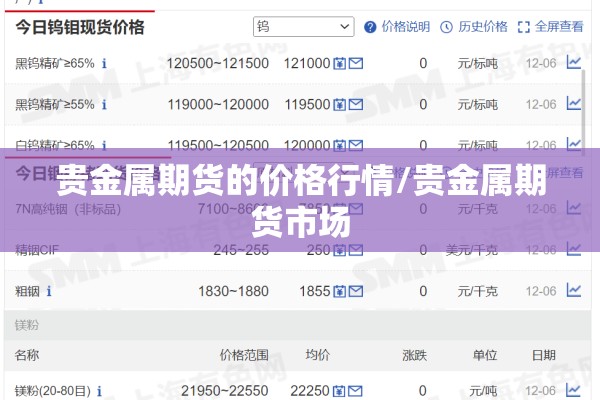The height and width of the screenshot is (400, 600).
Task: Click the envelope icon after 1855
Action: [x=356, y=292]
